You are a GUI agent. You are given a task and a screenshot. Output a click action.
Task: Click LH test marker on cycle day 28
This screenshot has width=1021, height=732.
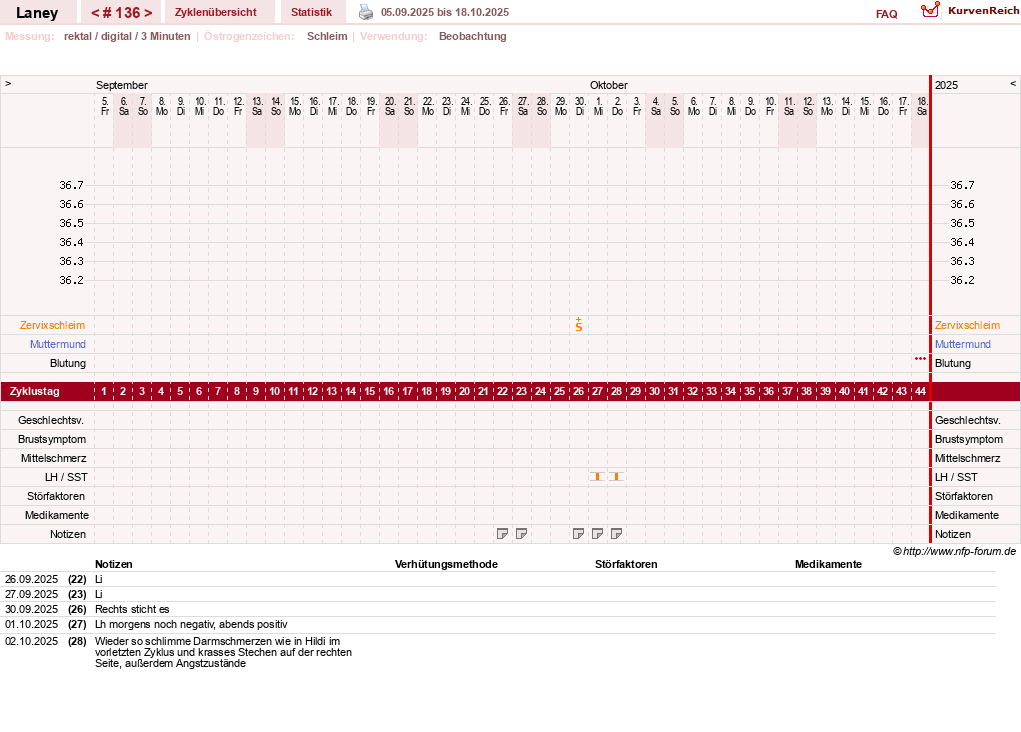coord(616,477)
